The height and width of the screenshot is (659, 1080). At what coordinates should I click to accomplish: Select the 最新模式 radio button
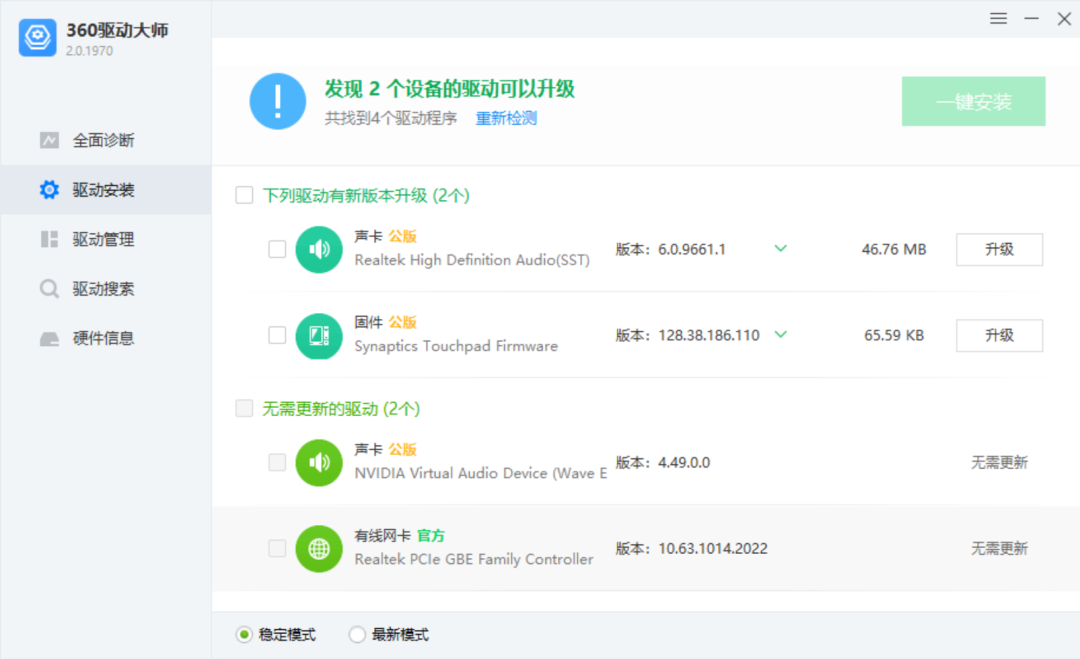tap(357, 634)
